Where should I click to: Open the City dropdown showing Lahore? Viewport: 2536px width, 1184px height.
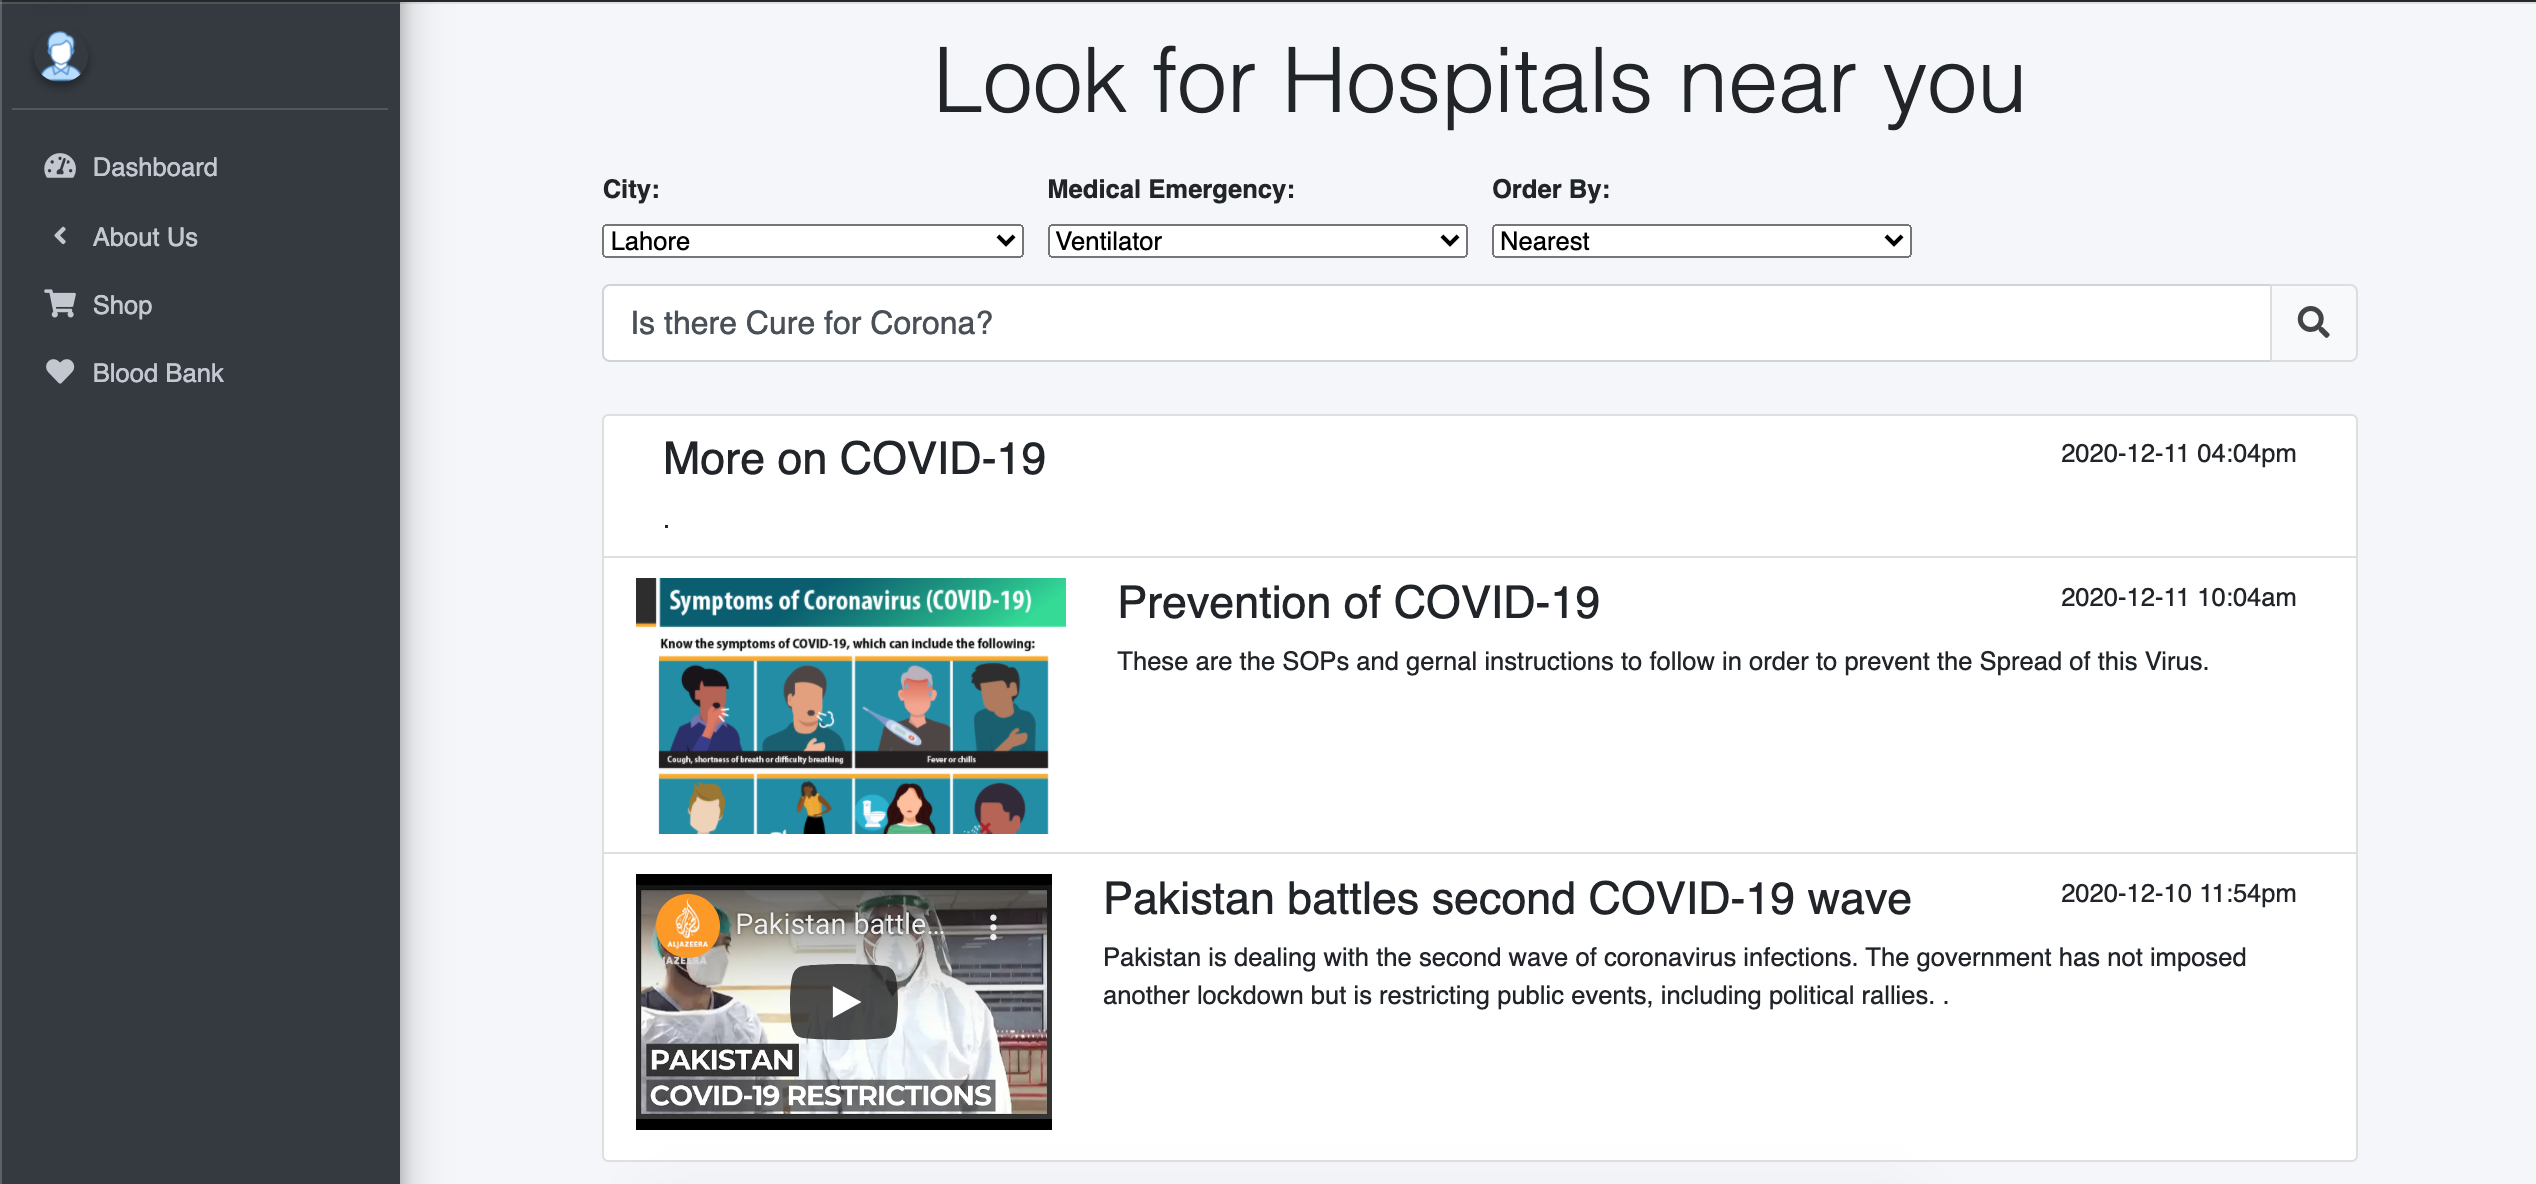tap(812, 241)
